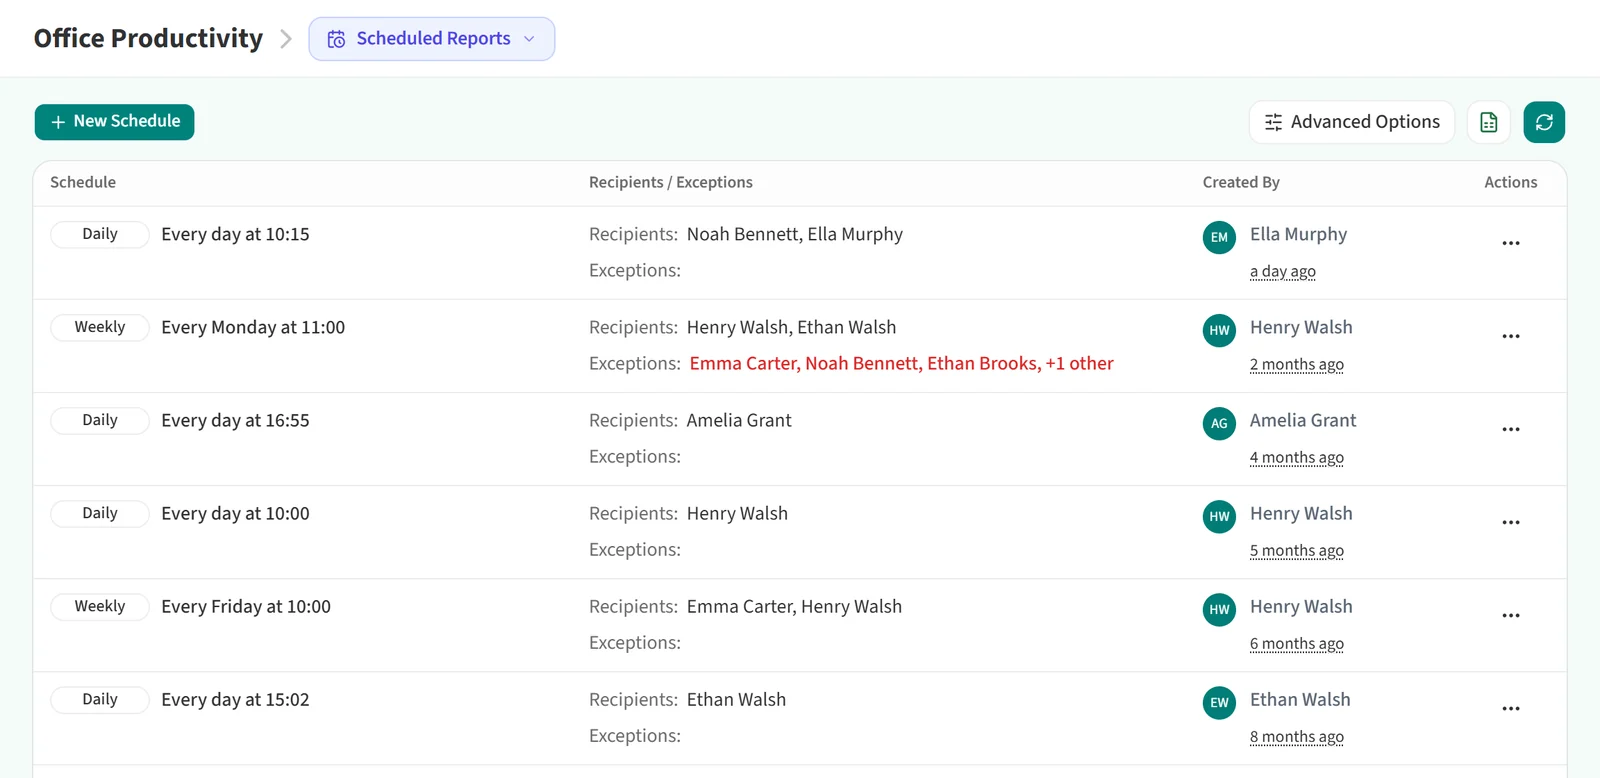Image resolution: width=1600 pixels, height=778 pixels.
Task: Open Advanced Options
Action: pos(1352,122)
